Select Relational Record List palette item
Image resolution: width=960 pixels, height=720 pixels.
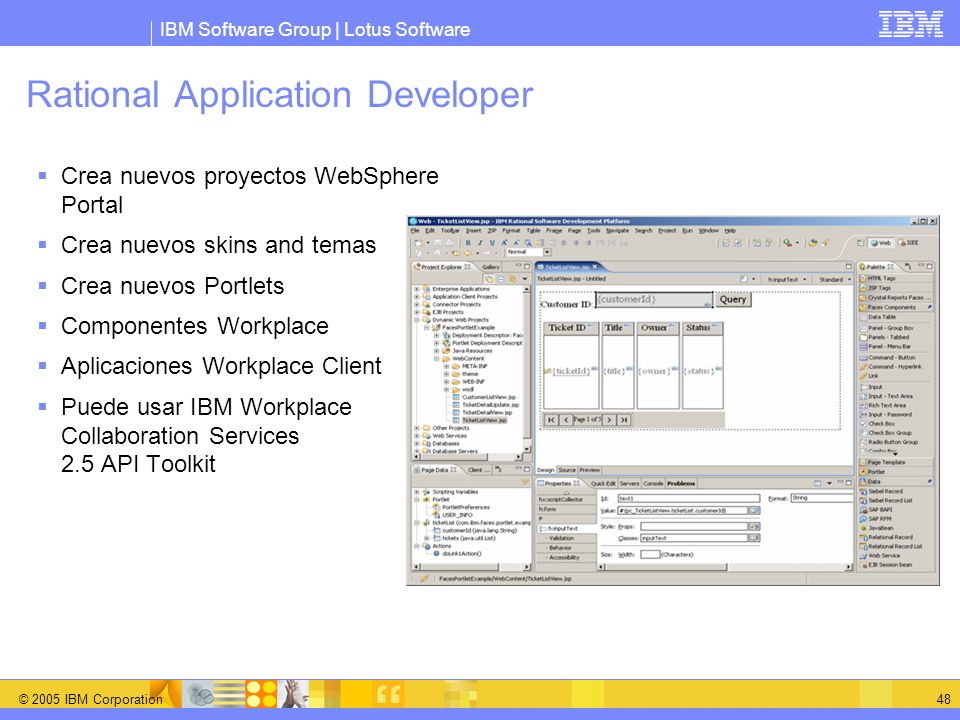[x=891, y=546]
